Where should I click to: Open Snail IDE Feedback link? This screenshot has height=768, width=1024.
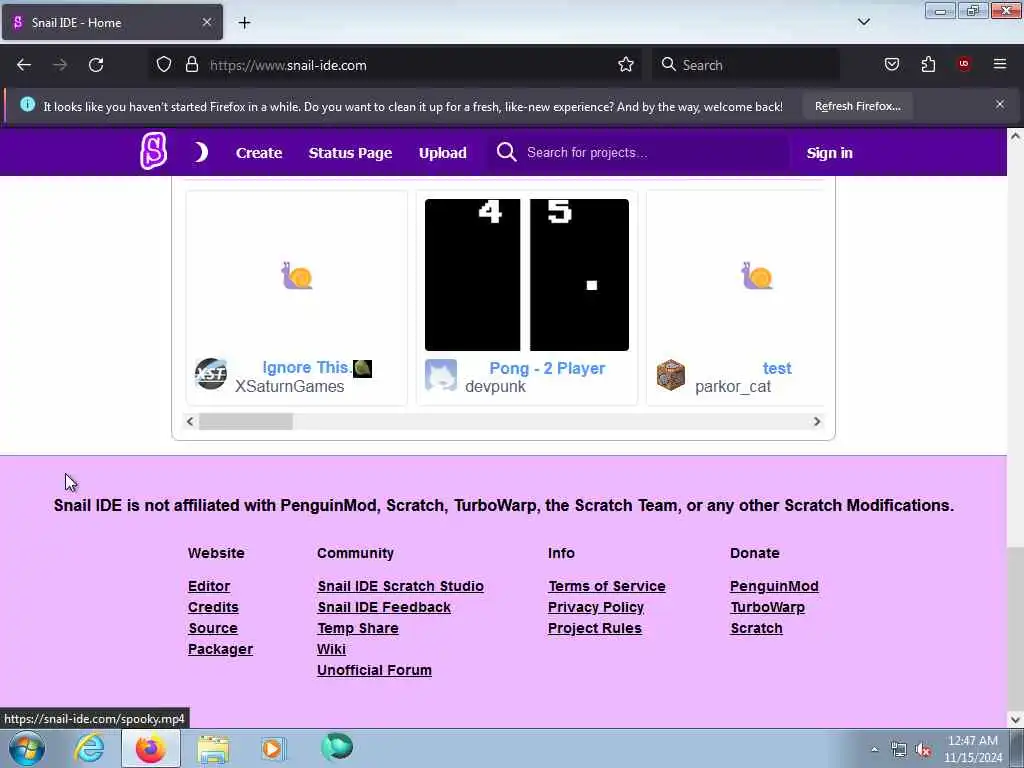384,607
